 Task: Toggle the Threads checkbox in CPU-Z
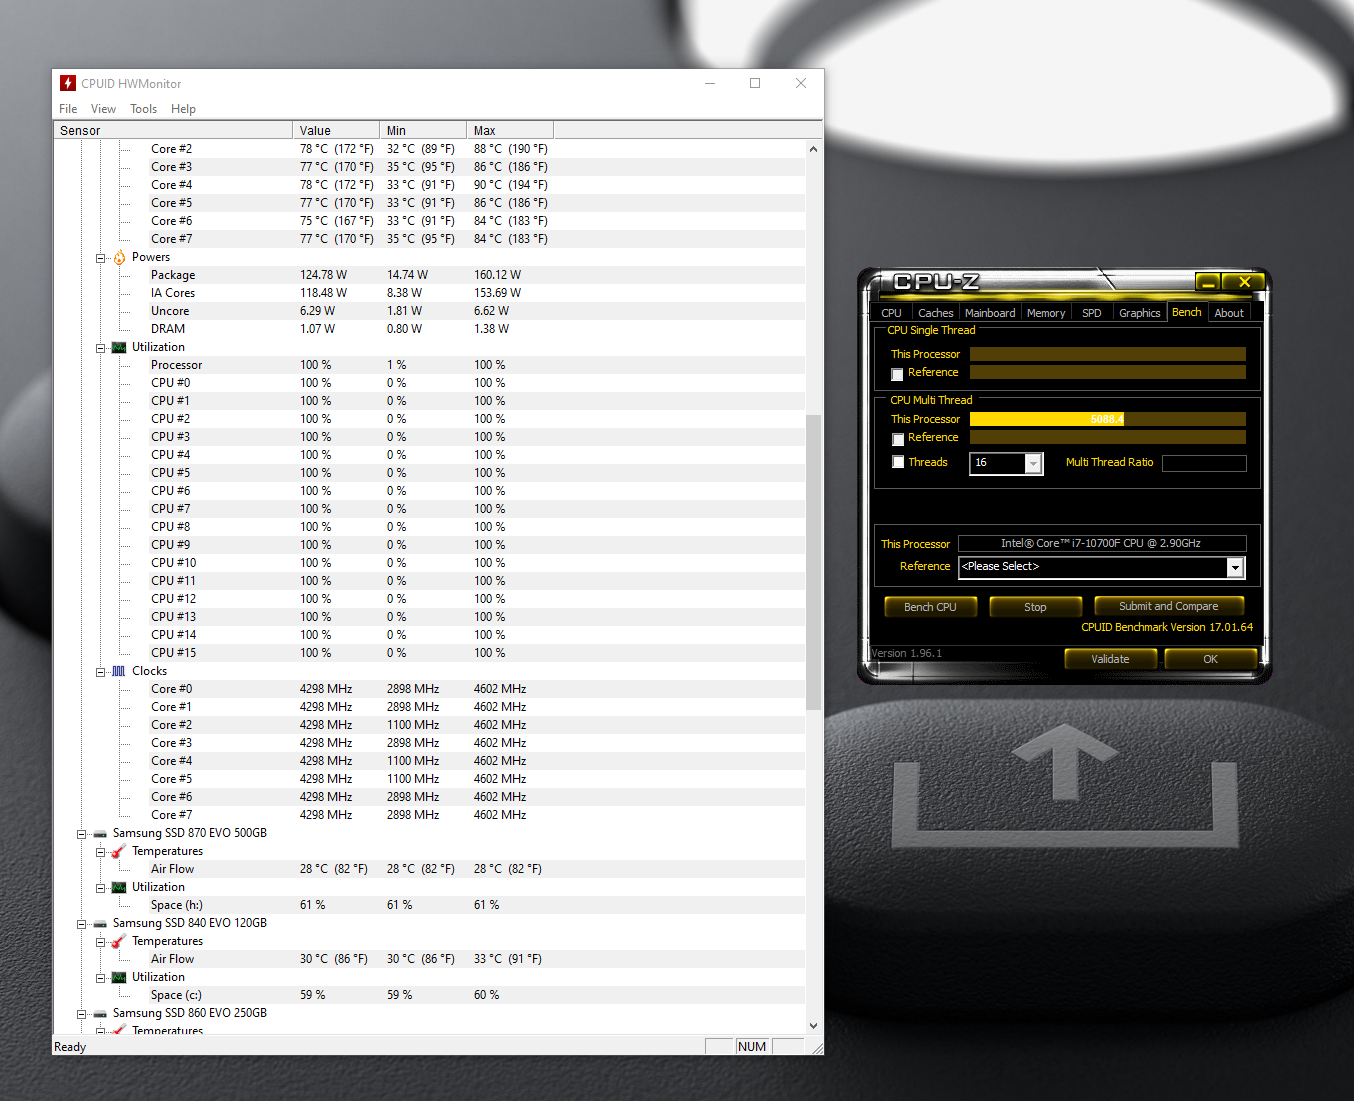(897, 462)
